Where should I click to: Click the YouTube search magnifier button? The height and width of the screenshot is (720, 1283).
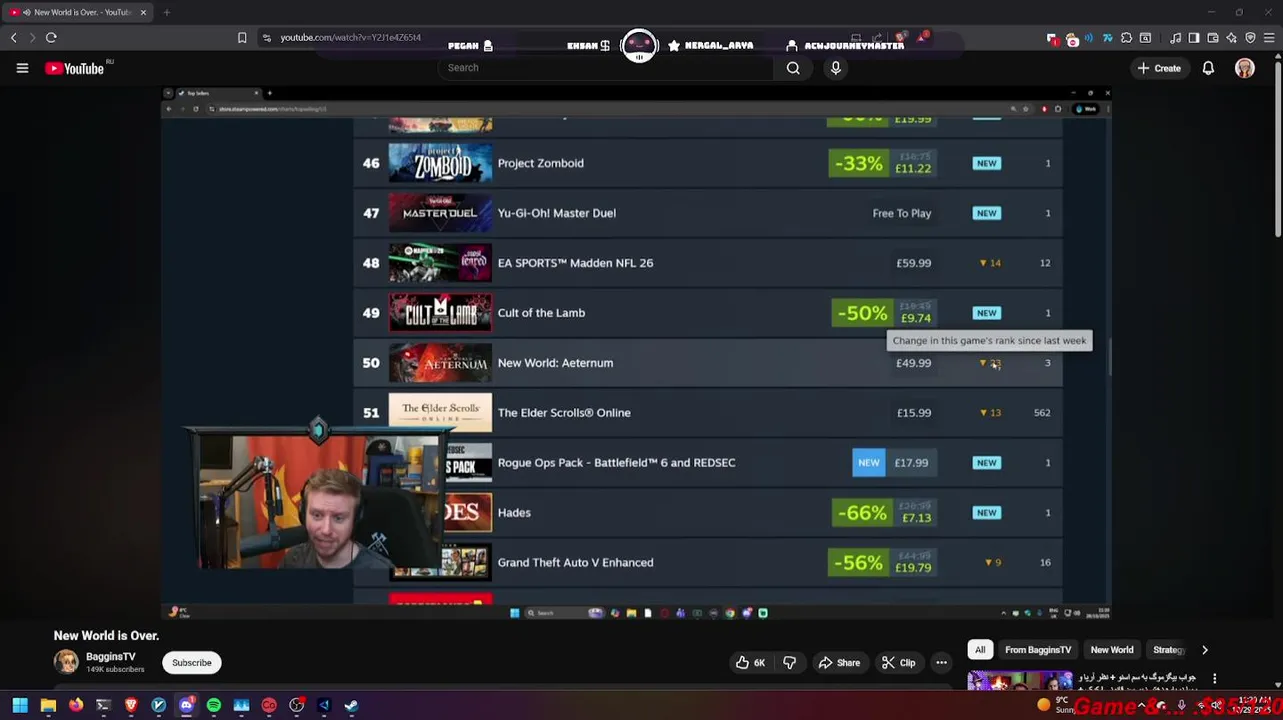(793, 68)
